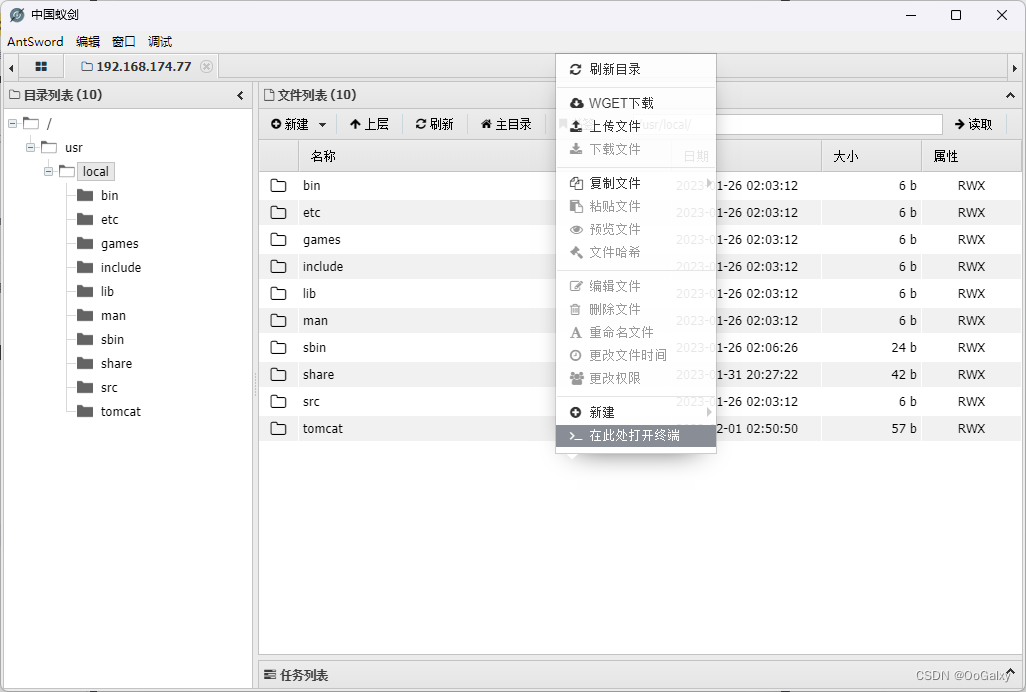Close the 192.168.174.77 tab
1026x692 pixels.
coord(206,66)
